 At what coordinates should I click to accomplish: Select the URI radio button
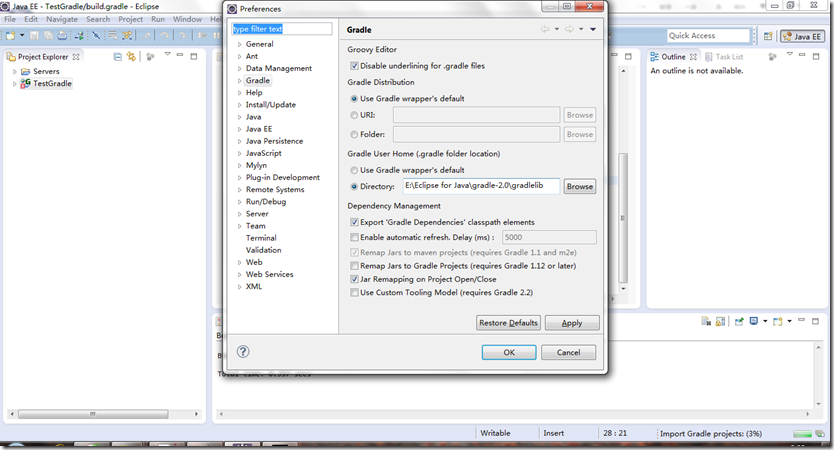[x=354, y=115]
